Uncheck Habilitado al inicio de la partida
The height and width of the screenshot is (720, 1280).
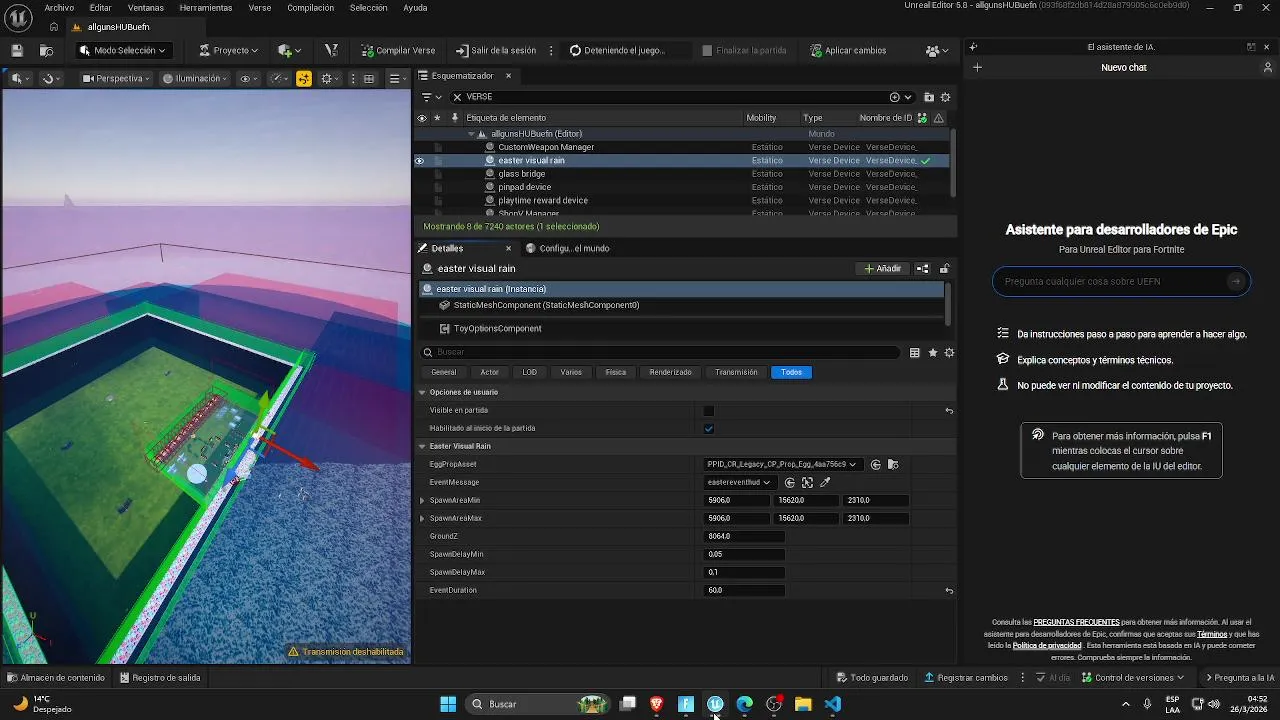point(709,428)
